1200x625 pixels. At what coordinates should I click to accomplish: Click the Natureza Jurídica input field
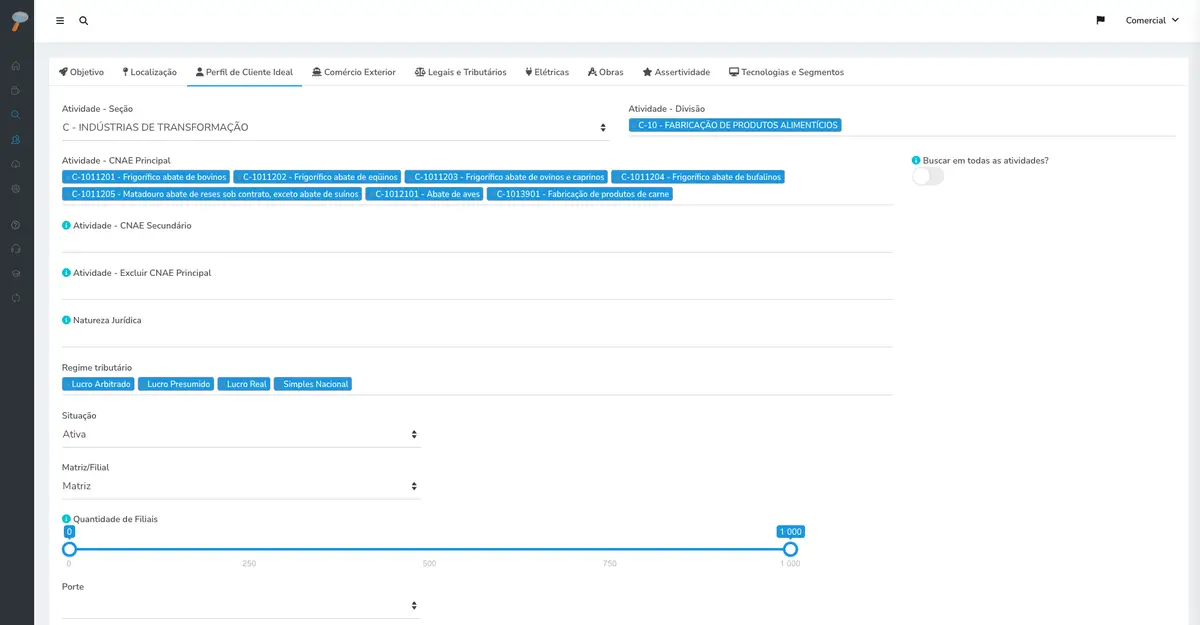tap(477, 337)
